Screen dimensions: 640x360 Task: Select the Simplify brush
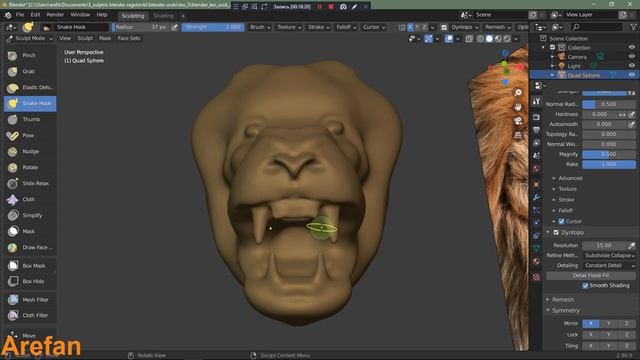pos(30,216)
